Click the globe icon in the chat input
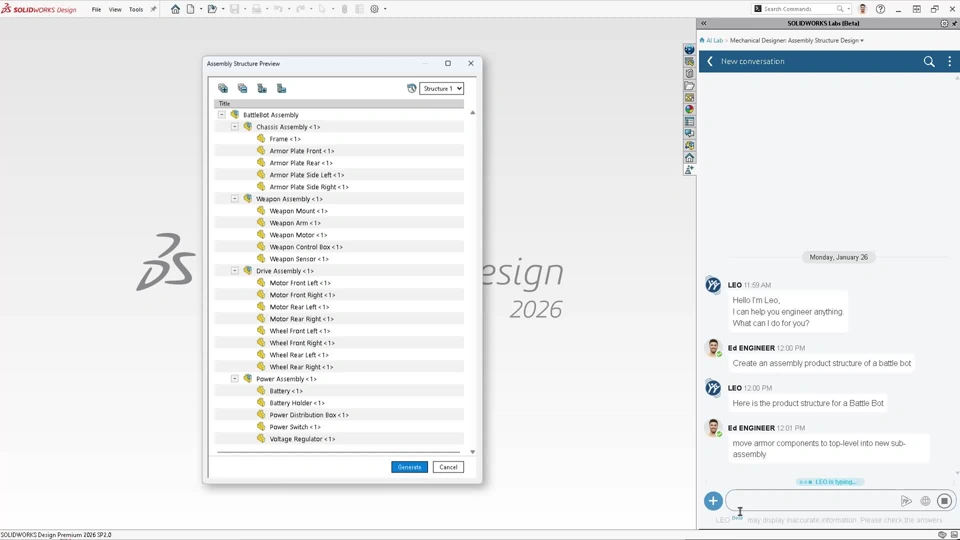This screenshot has width=960, height=540. pyautogui.click(x=925, y=501)
